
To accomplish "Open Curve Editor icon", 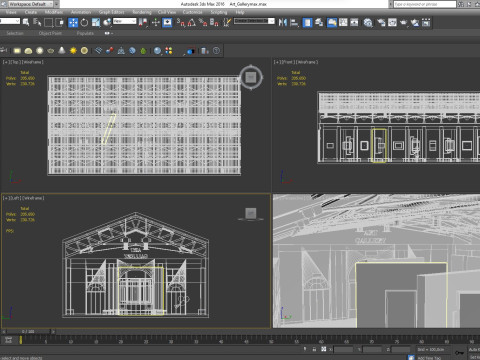I will pos(343,22).
